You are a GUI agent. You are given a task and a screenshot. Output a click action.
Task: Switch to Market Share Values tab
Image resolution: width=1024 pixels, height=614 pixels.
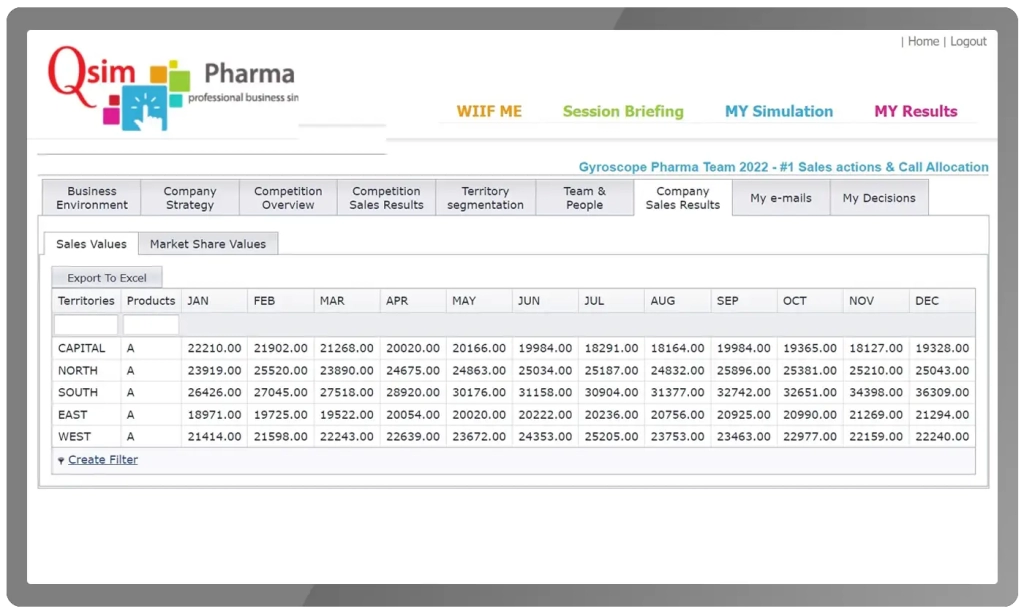208,244
